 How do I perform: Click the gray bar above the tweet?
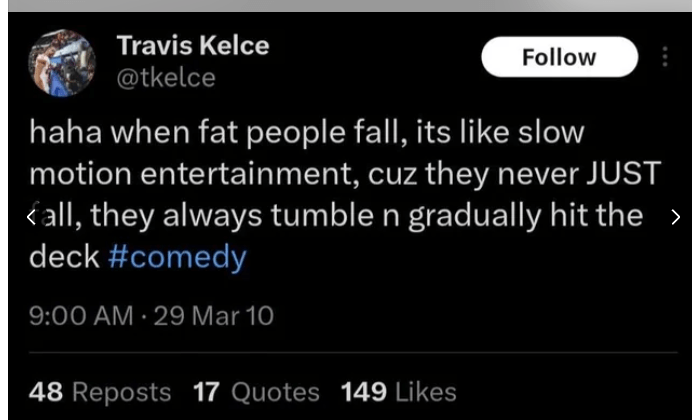point(346,5)
